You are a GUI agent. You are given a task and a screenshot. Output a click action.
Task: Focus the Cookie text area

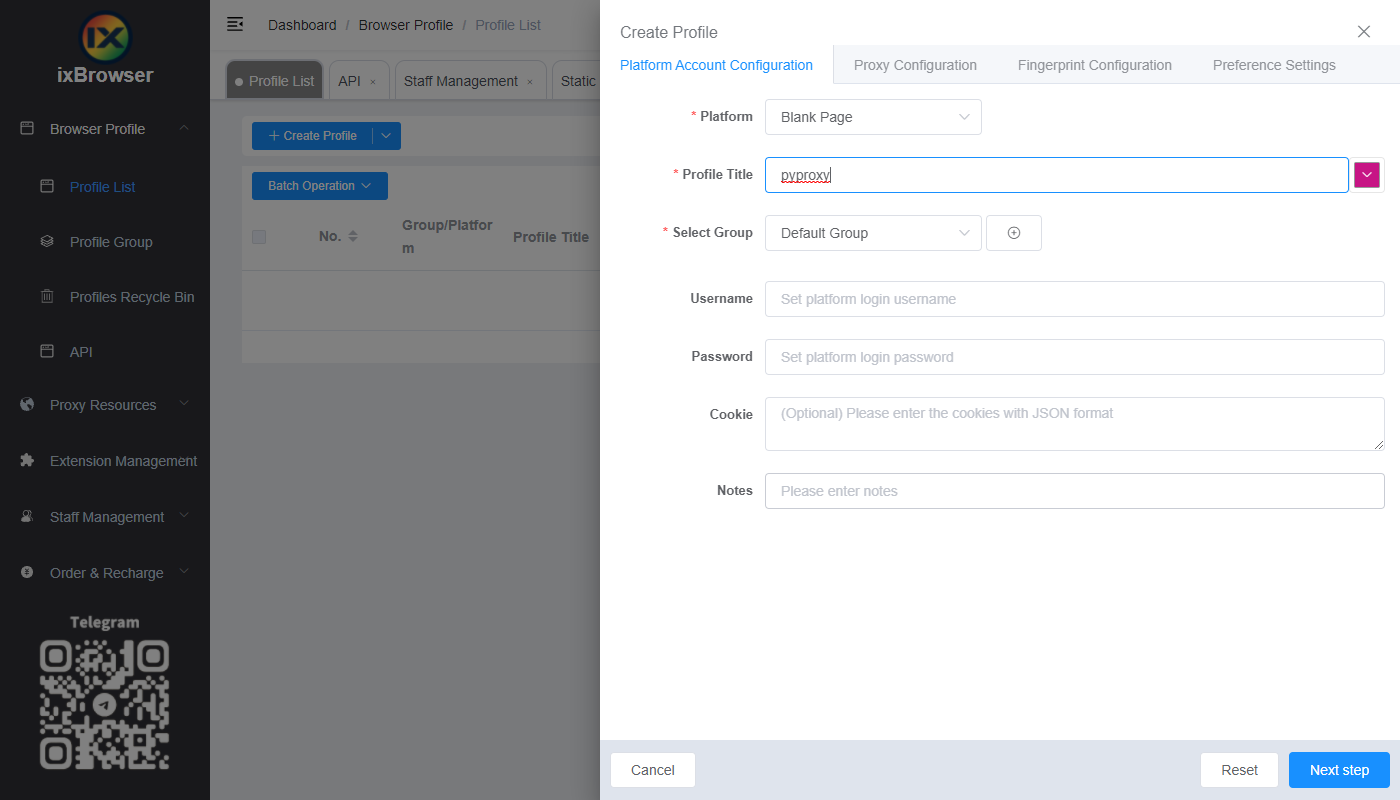point(1075,424)
